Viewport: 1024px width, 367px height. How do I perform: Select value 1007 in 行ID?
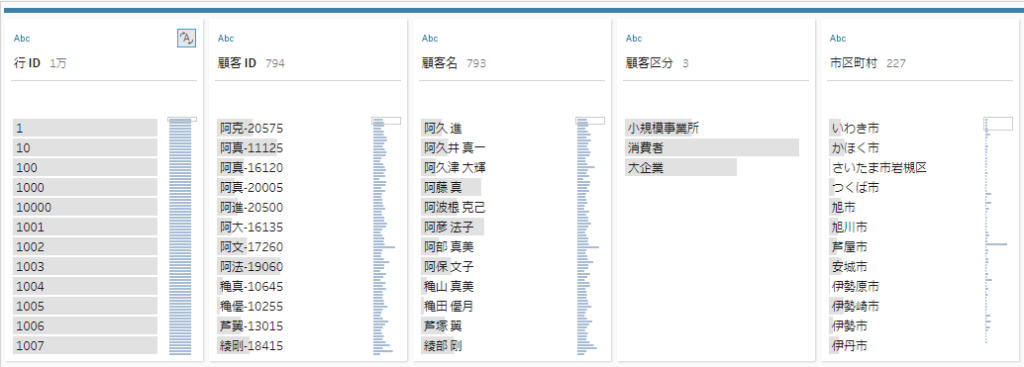click(85, 345)
